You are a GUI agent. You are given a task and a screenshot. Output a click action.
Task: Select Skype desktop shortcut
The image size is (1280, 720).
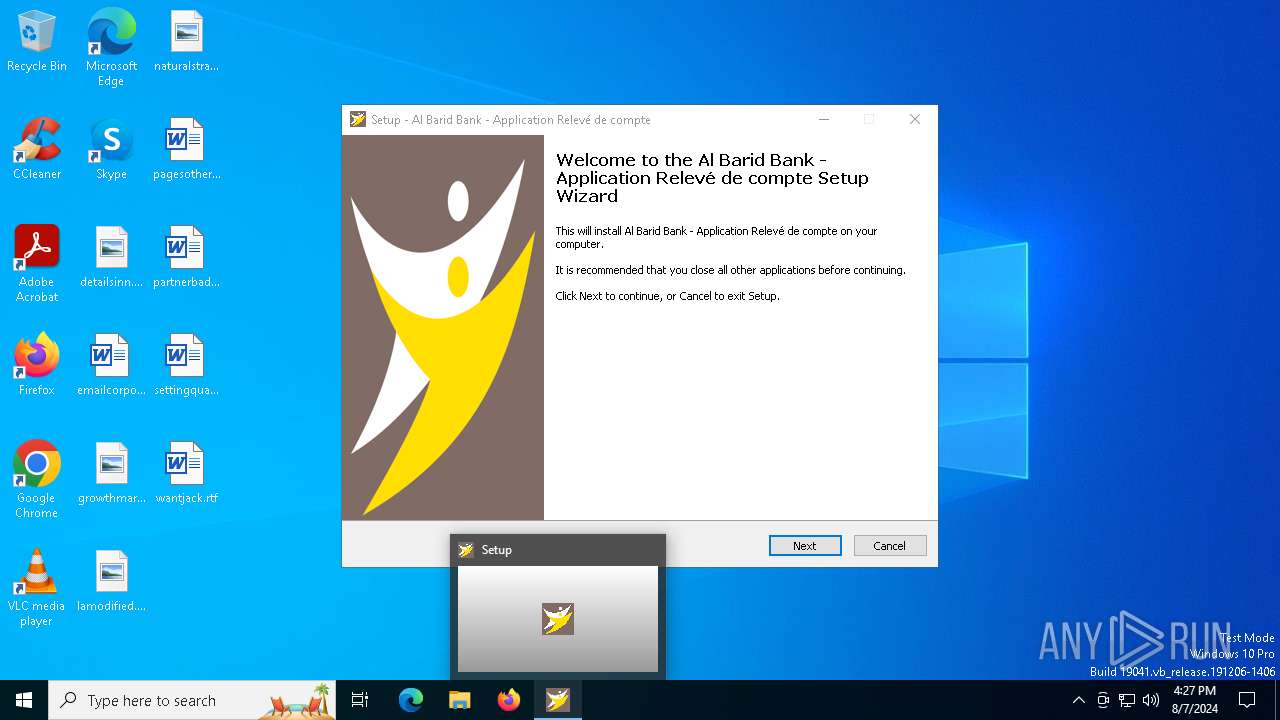tap(111, 150)
